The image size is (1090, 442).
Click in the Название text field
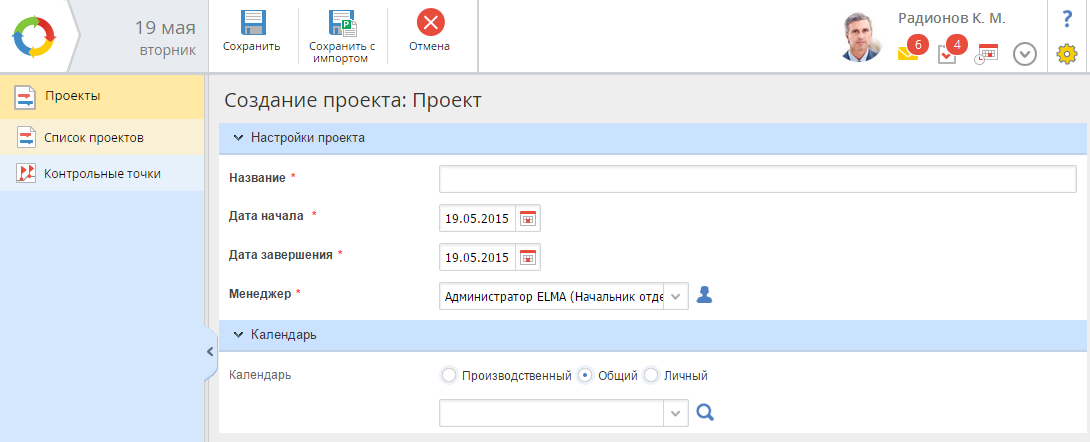tap(757, 179)
